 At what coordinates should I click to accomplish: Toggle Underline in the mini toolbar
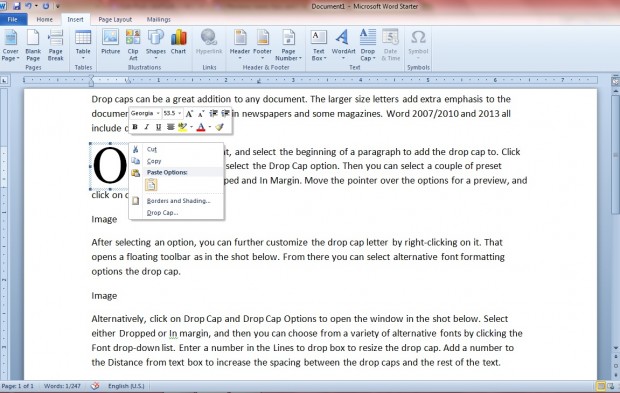[x=159, y=127]
